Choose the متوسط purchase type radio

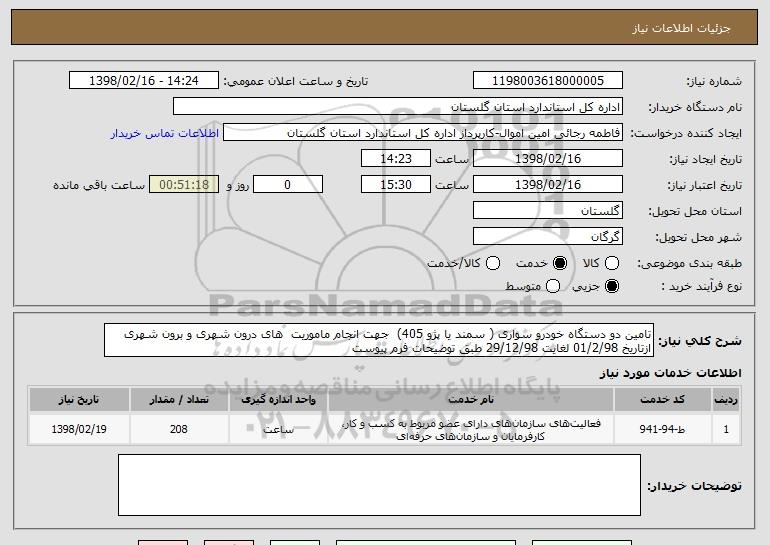[553, 286]
